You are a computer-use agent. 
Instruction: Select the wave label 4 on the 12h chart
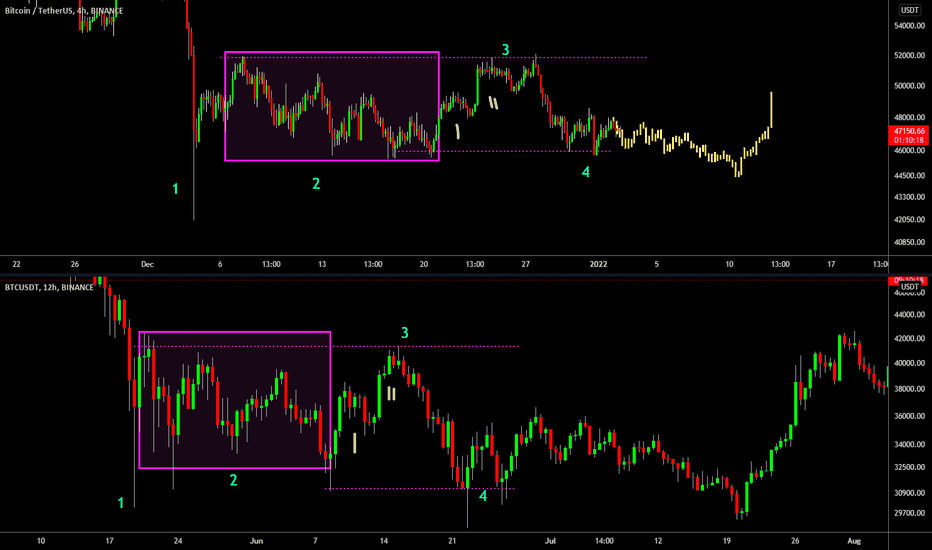(x=483, y=496)
